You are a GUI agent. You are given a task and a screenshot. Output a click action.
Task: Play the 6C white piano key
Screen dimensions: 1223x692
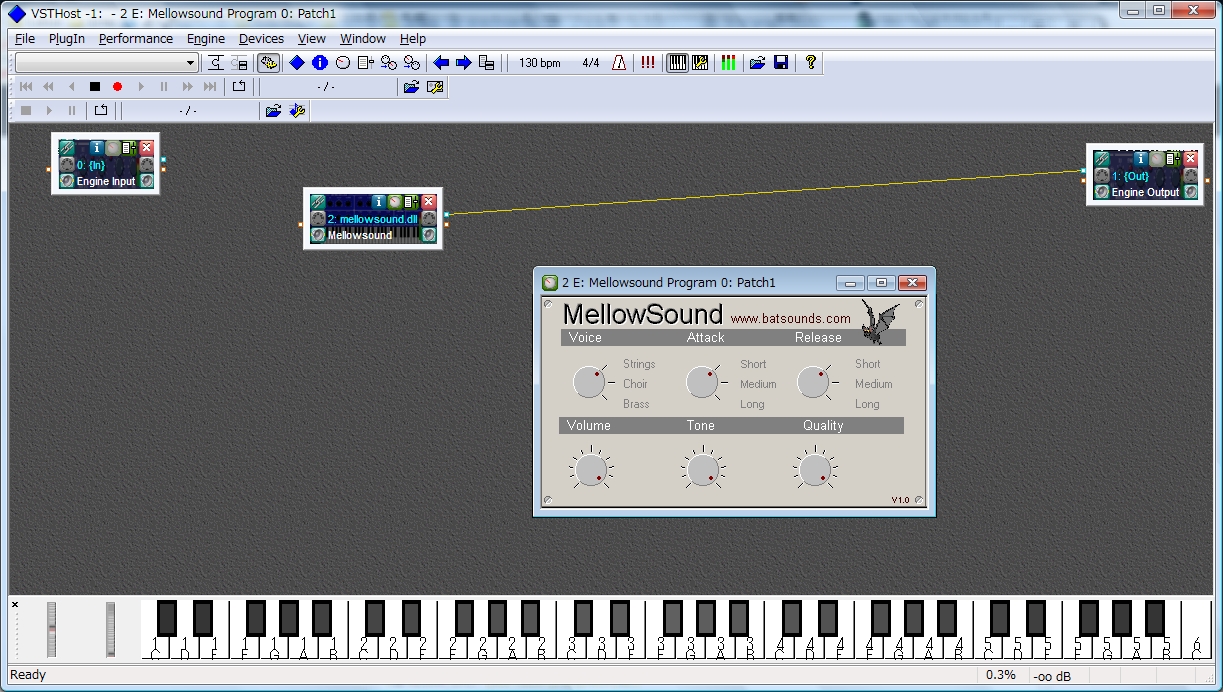point(1196,629)
